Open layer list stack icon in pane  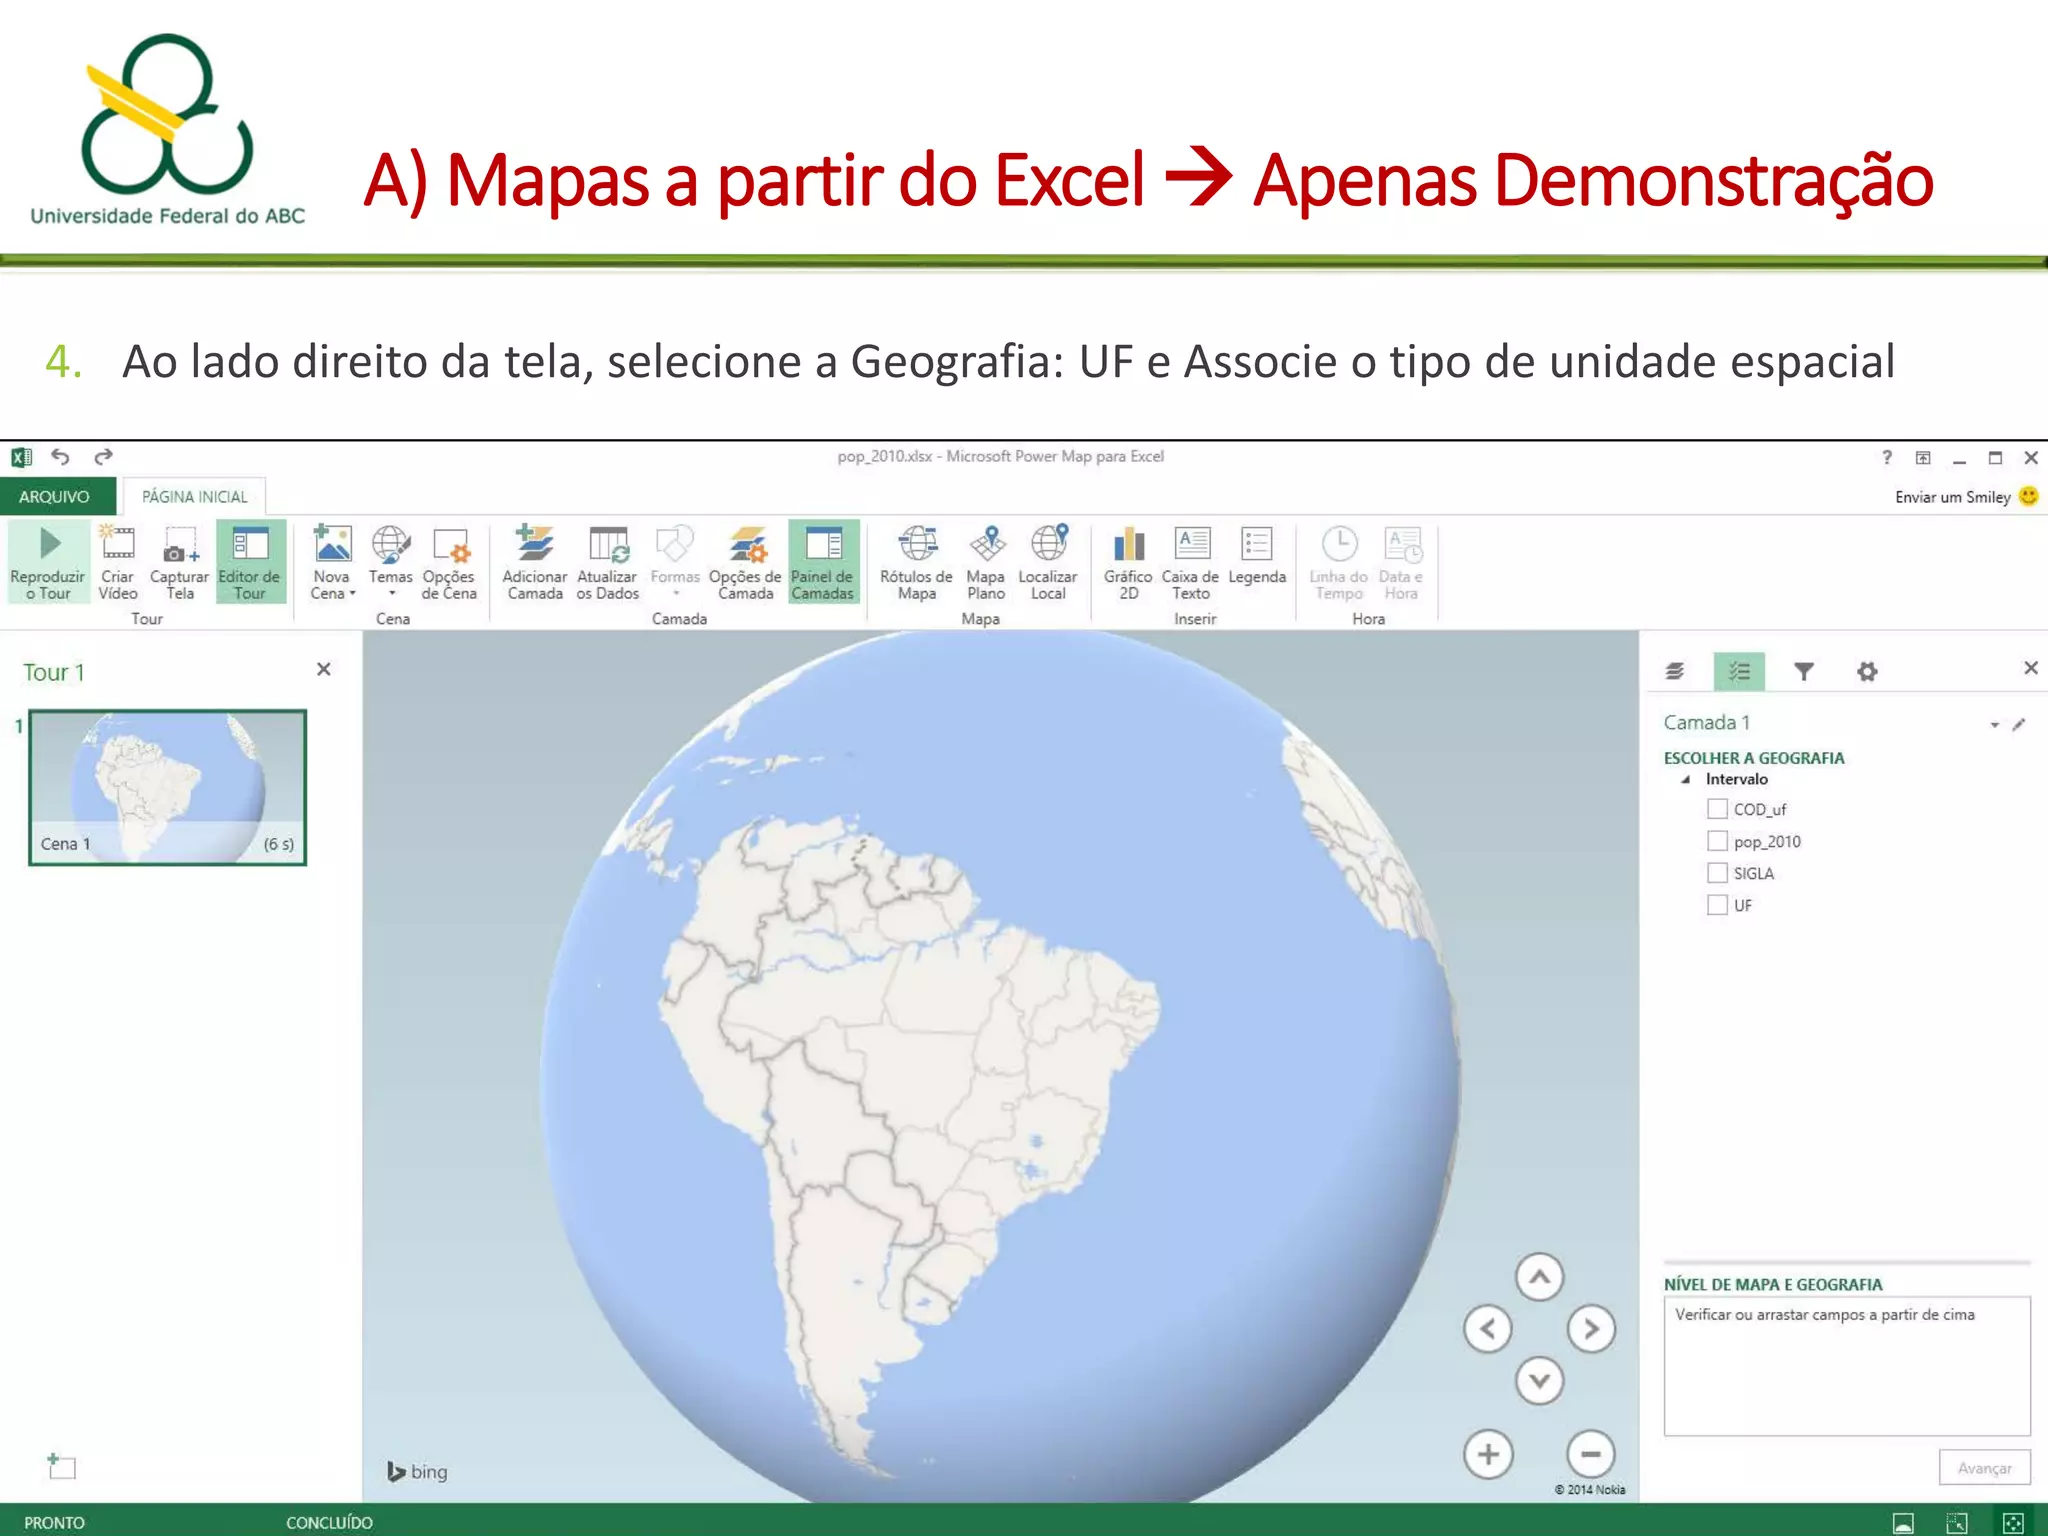1676,671
